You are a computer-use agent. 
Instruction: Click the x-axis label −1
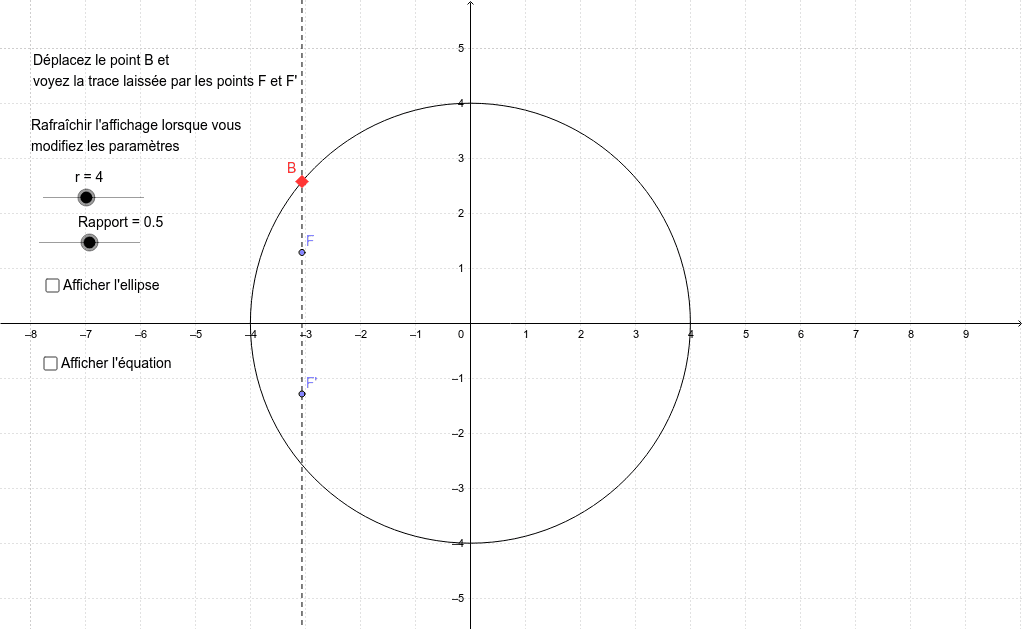(x=415, y=334)
